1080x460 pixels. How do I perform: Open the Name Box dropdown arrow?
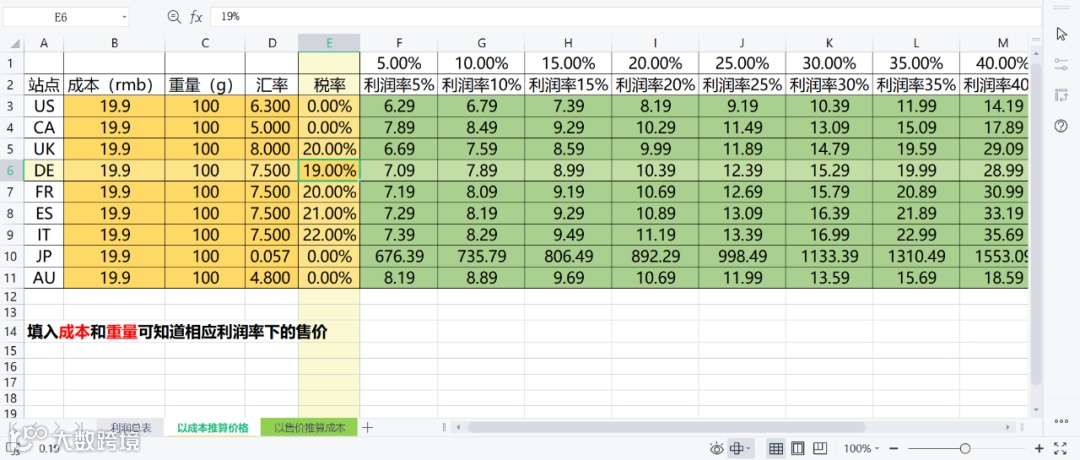[x=125, y=17]
